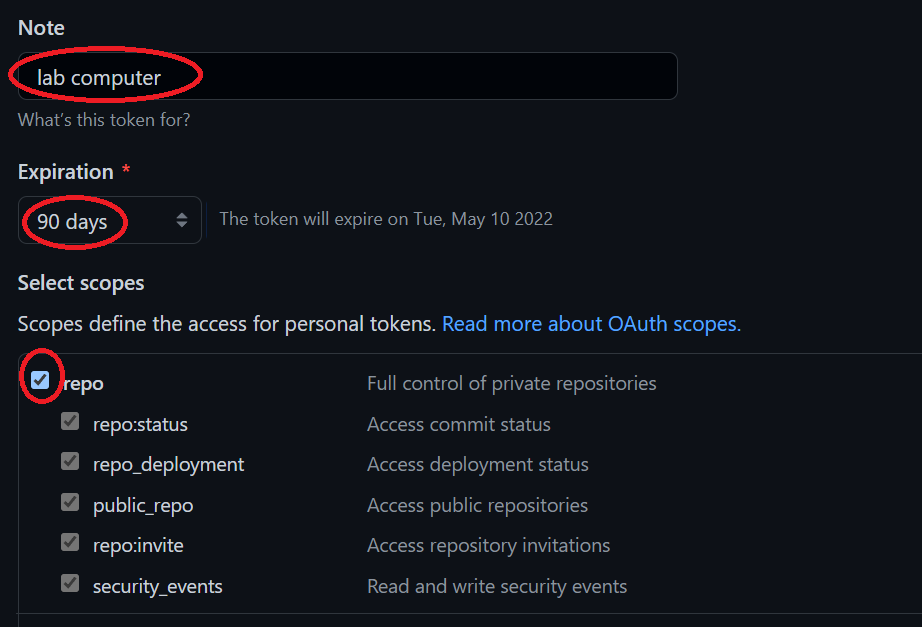The image size is (922, 627).
Task: Toggle the repo_deployment checkbox
Action: click(70, 461)
